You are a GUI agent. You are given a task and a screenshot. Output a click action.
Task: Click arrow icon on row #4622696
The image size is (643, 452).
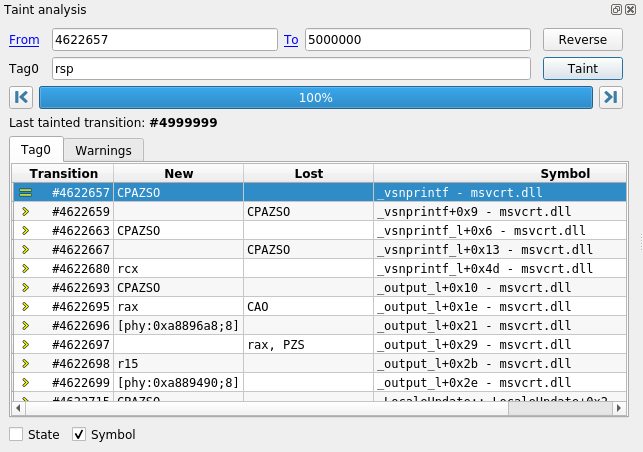pos(26,326)
